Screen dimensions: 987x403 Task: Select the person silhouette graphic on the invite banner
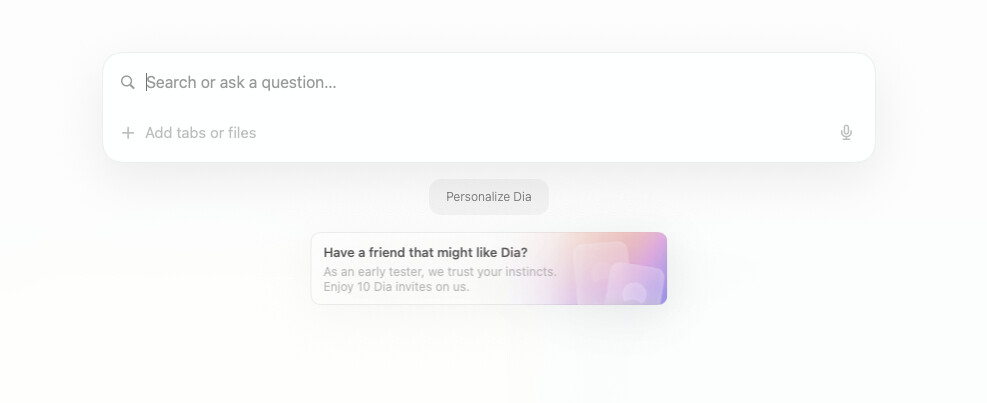tap(635, 293)
